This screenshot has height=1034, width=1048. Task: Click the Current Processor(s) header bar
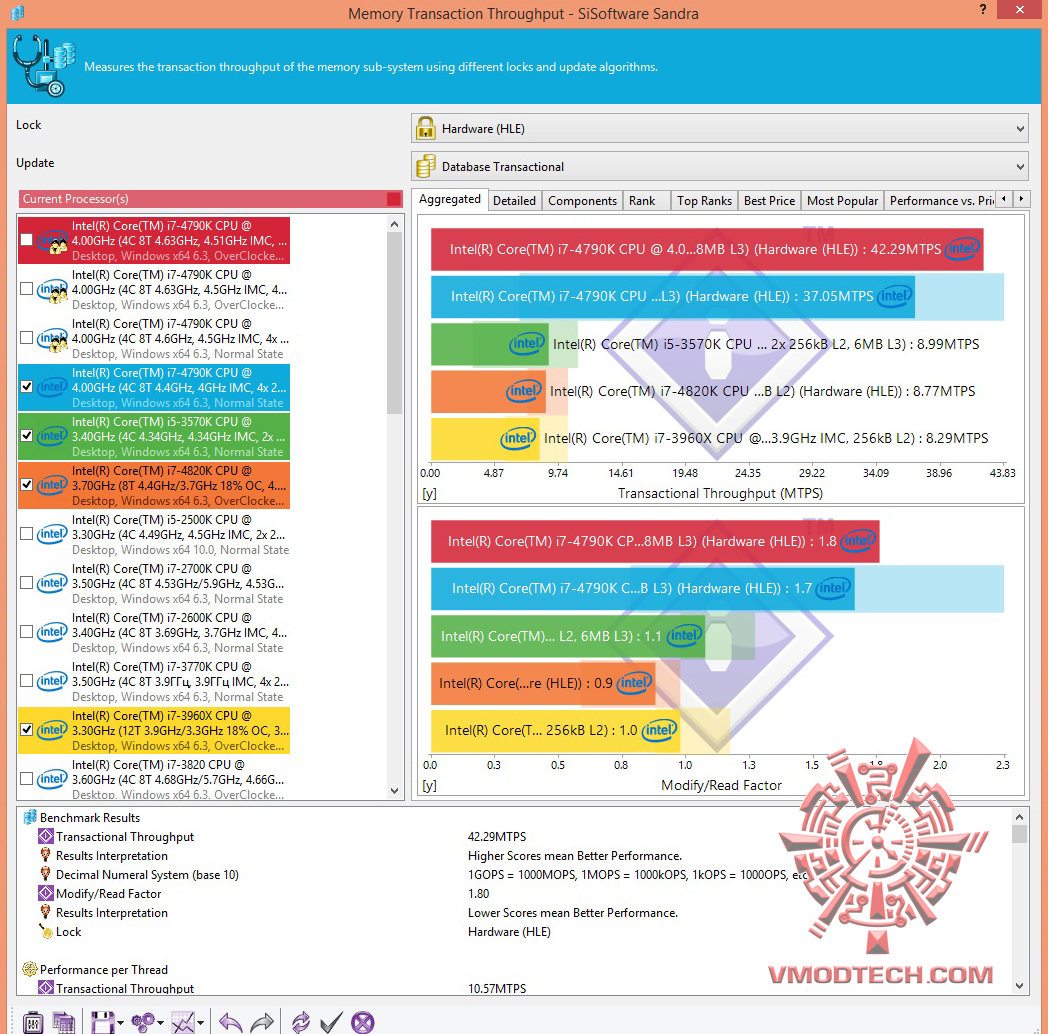pyautogui.click(x=211, y=199)
